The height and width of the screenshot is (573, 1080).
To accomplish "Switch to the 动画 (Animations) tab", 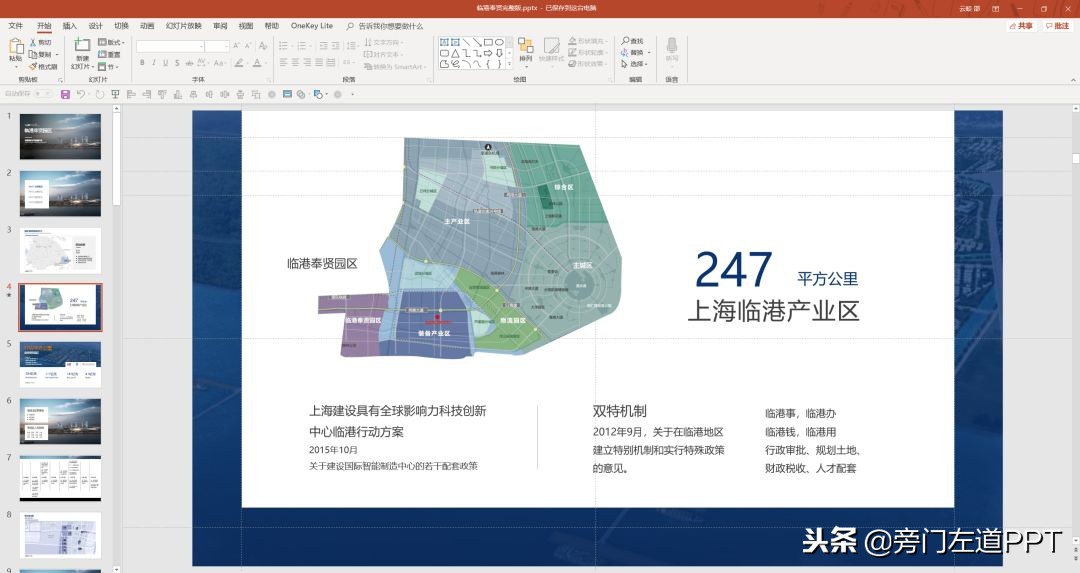I will 147,25.
